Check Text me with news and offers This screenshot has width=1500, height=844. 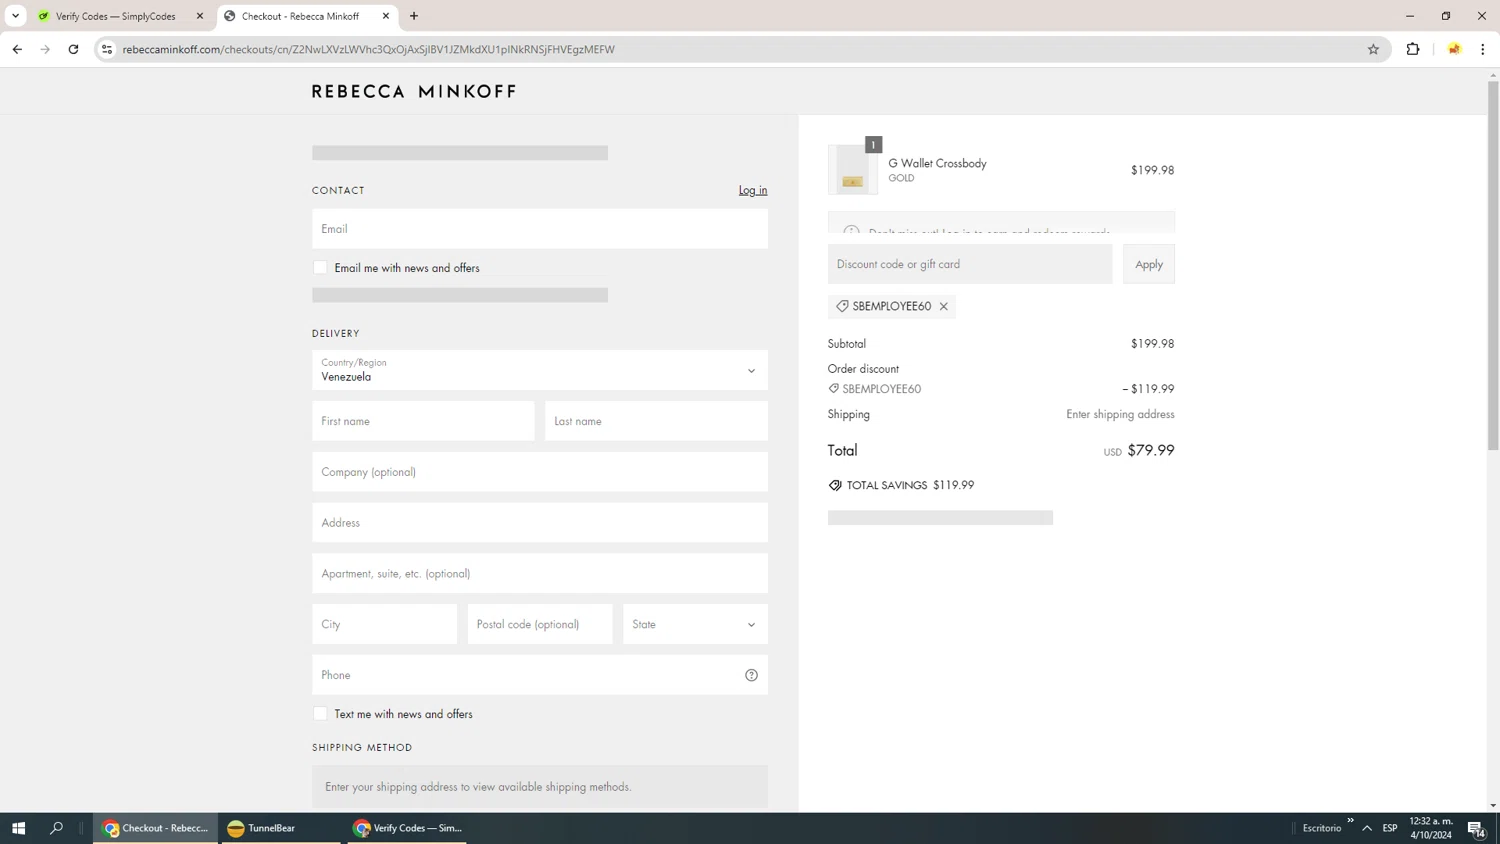(320, 713)
